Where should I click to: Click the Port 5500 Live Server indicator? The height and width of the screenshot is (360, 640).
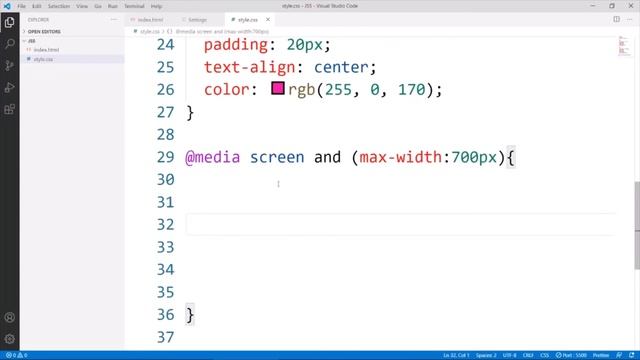point(571,355)
